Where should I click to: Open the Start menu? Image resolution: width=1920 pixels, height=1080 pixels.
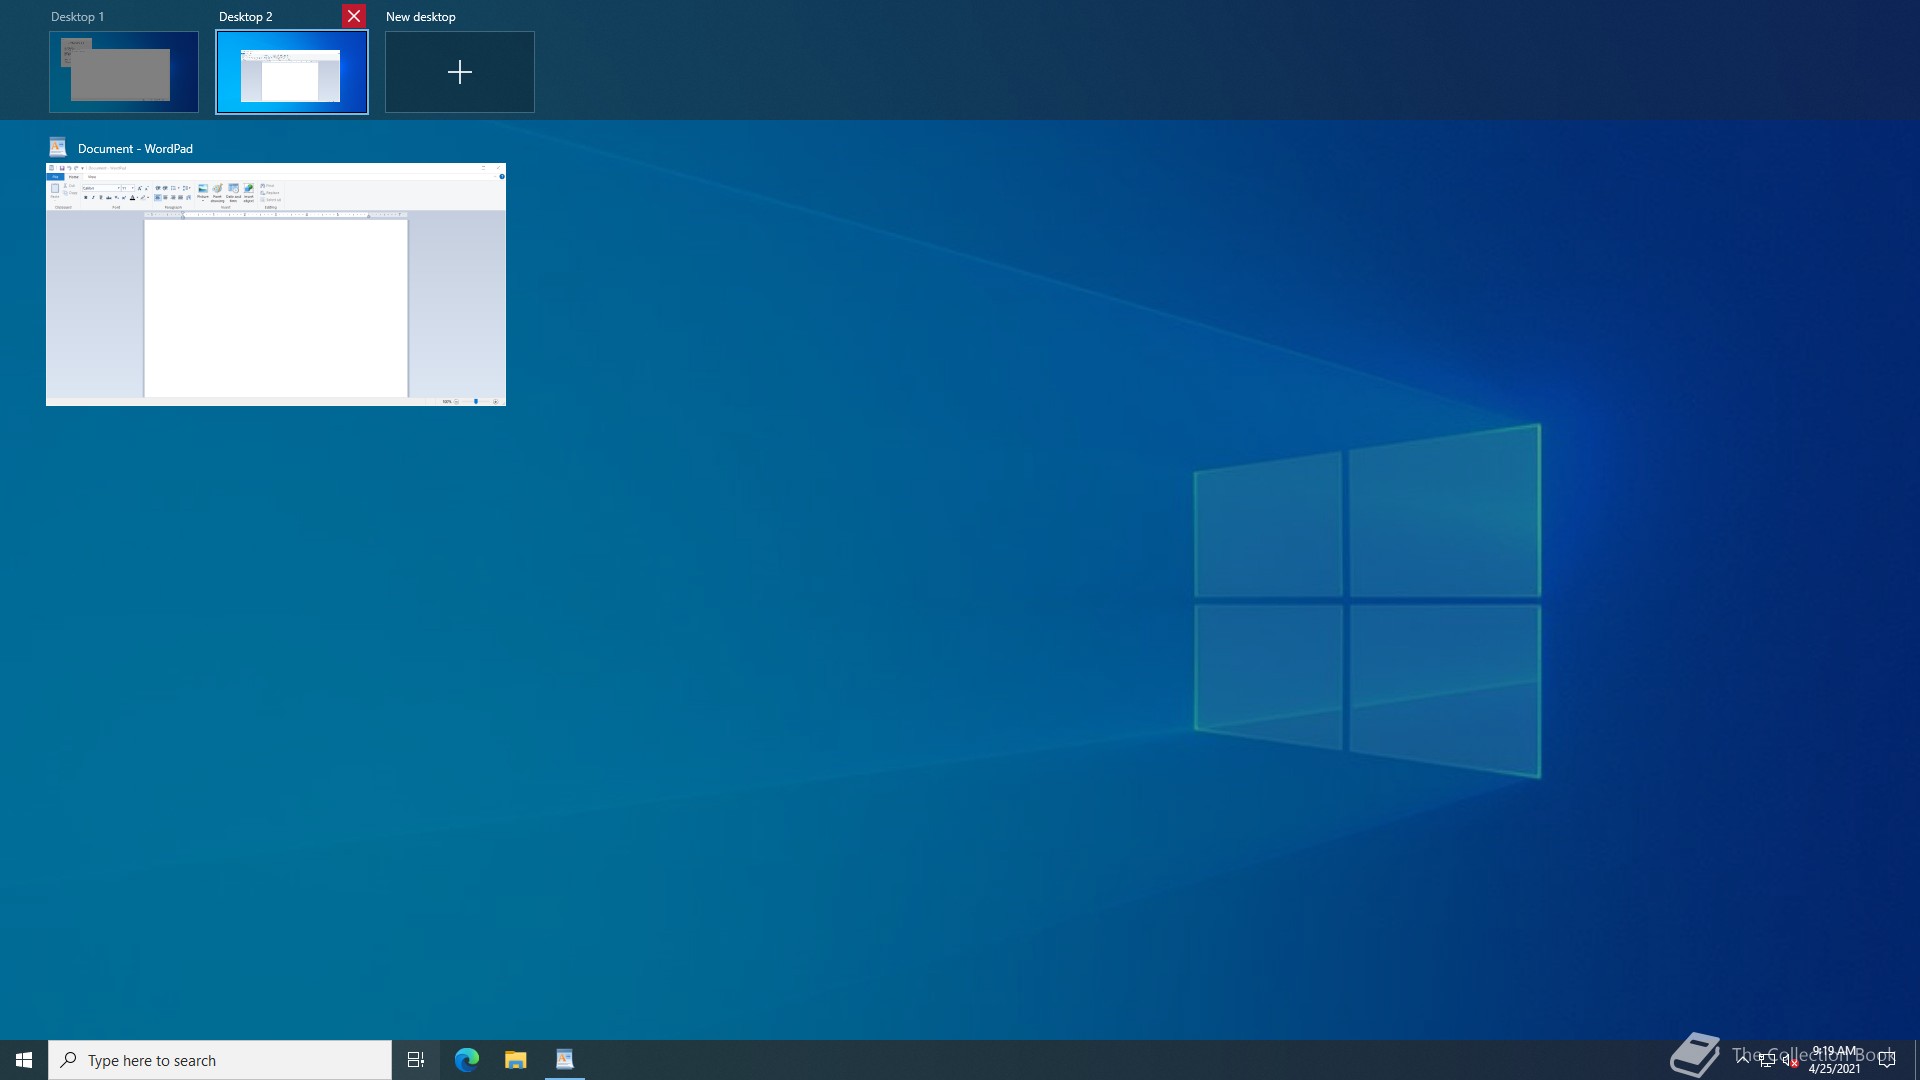click(x=24, y=1060)
